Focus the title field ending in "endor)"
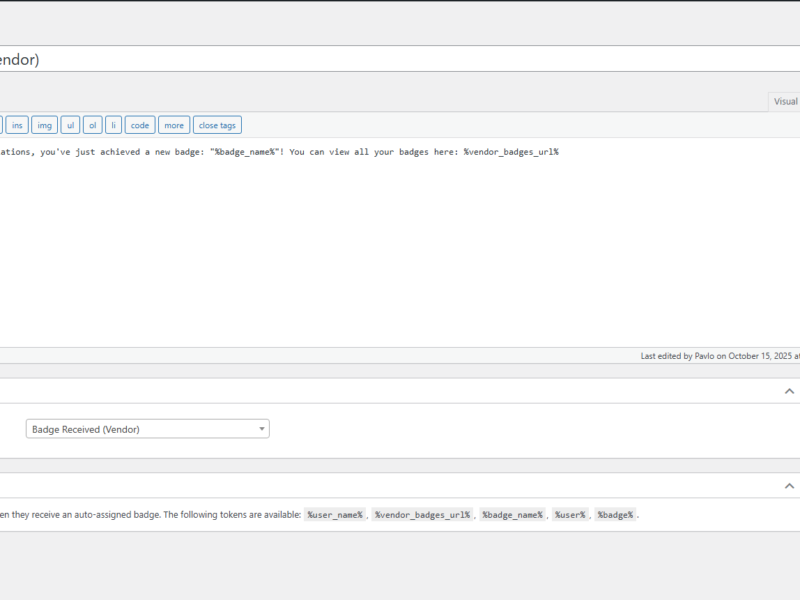Viewport: 800px width, 600px height. click(x=400, y=59)
